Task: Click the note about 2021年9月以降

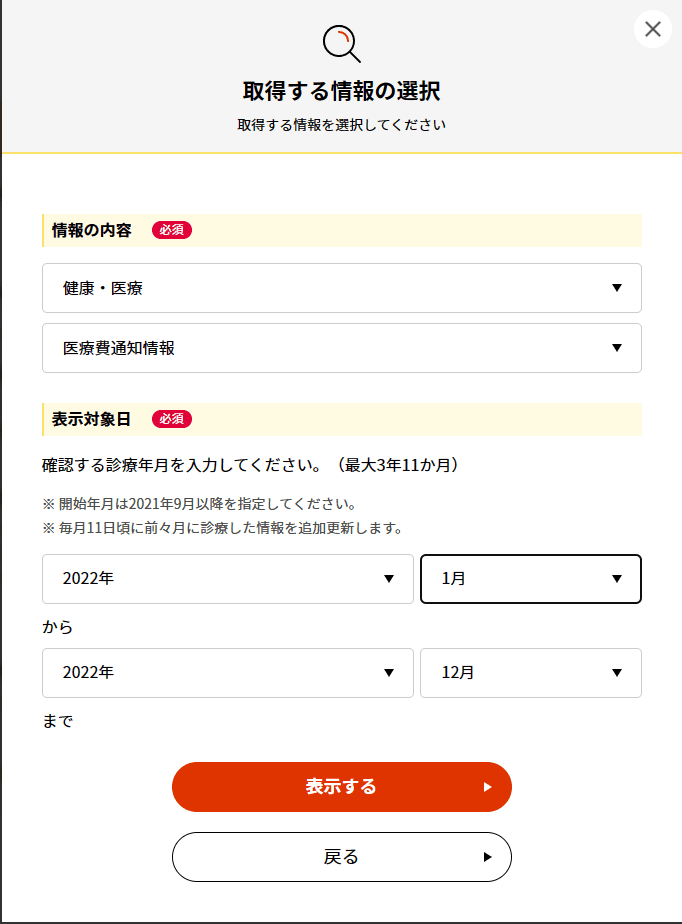Action: [x=200, y=503]
